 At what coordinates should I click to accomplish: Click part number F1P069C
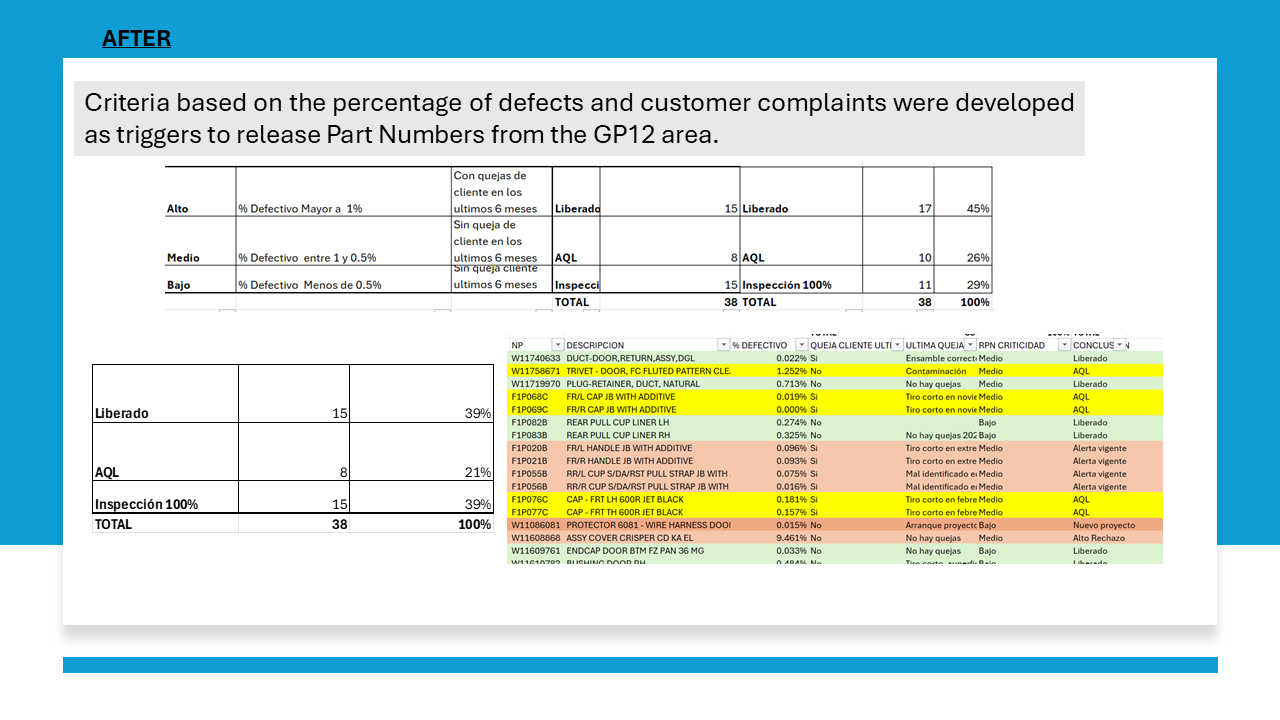[x=530, y=410]
